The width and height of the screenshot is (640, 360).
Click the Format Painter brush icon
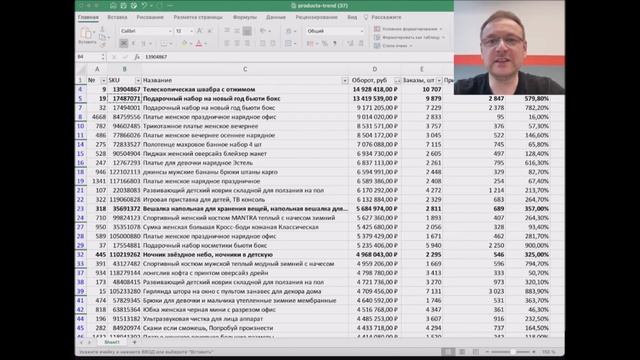(102, 44)
